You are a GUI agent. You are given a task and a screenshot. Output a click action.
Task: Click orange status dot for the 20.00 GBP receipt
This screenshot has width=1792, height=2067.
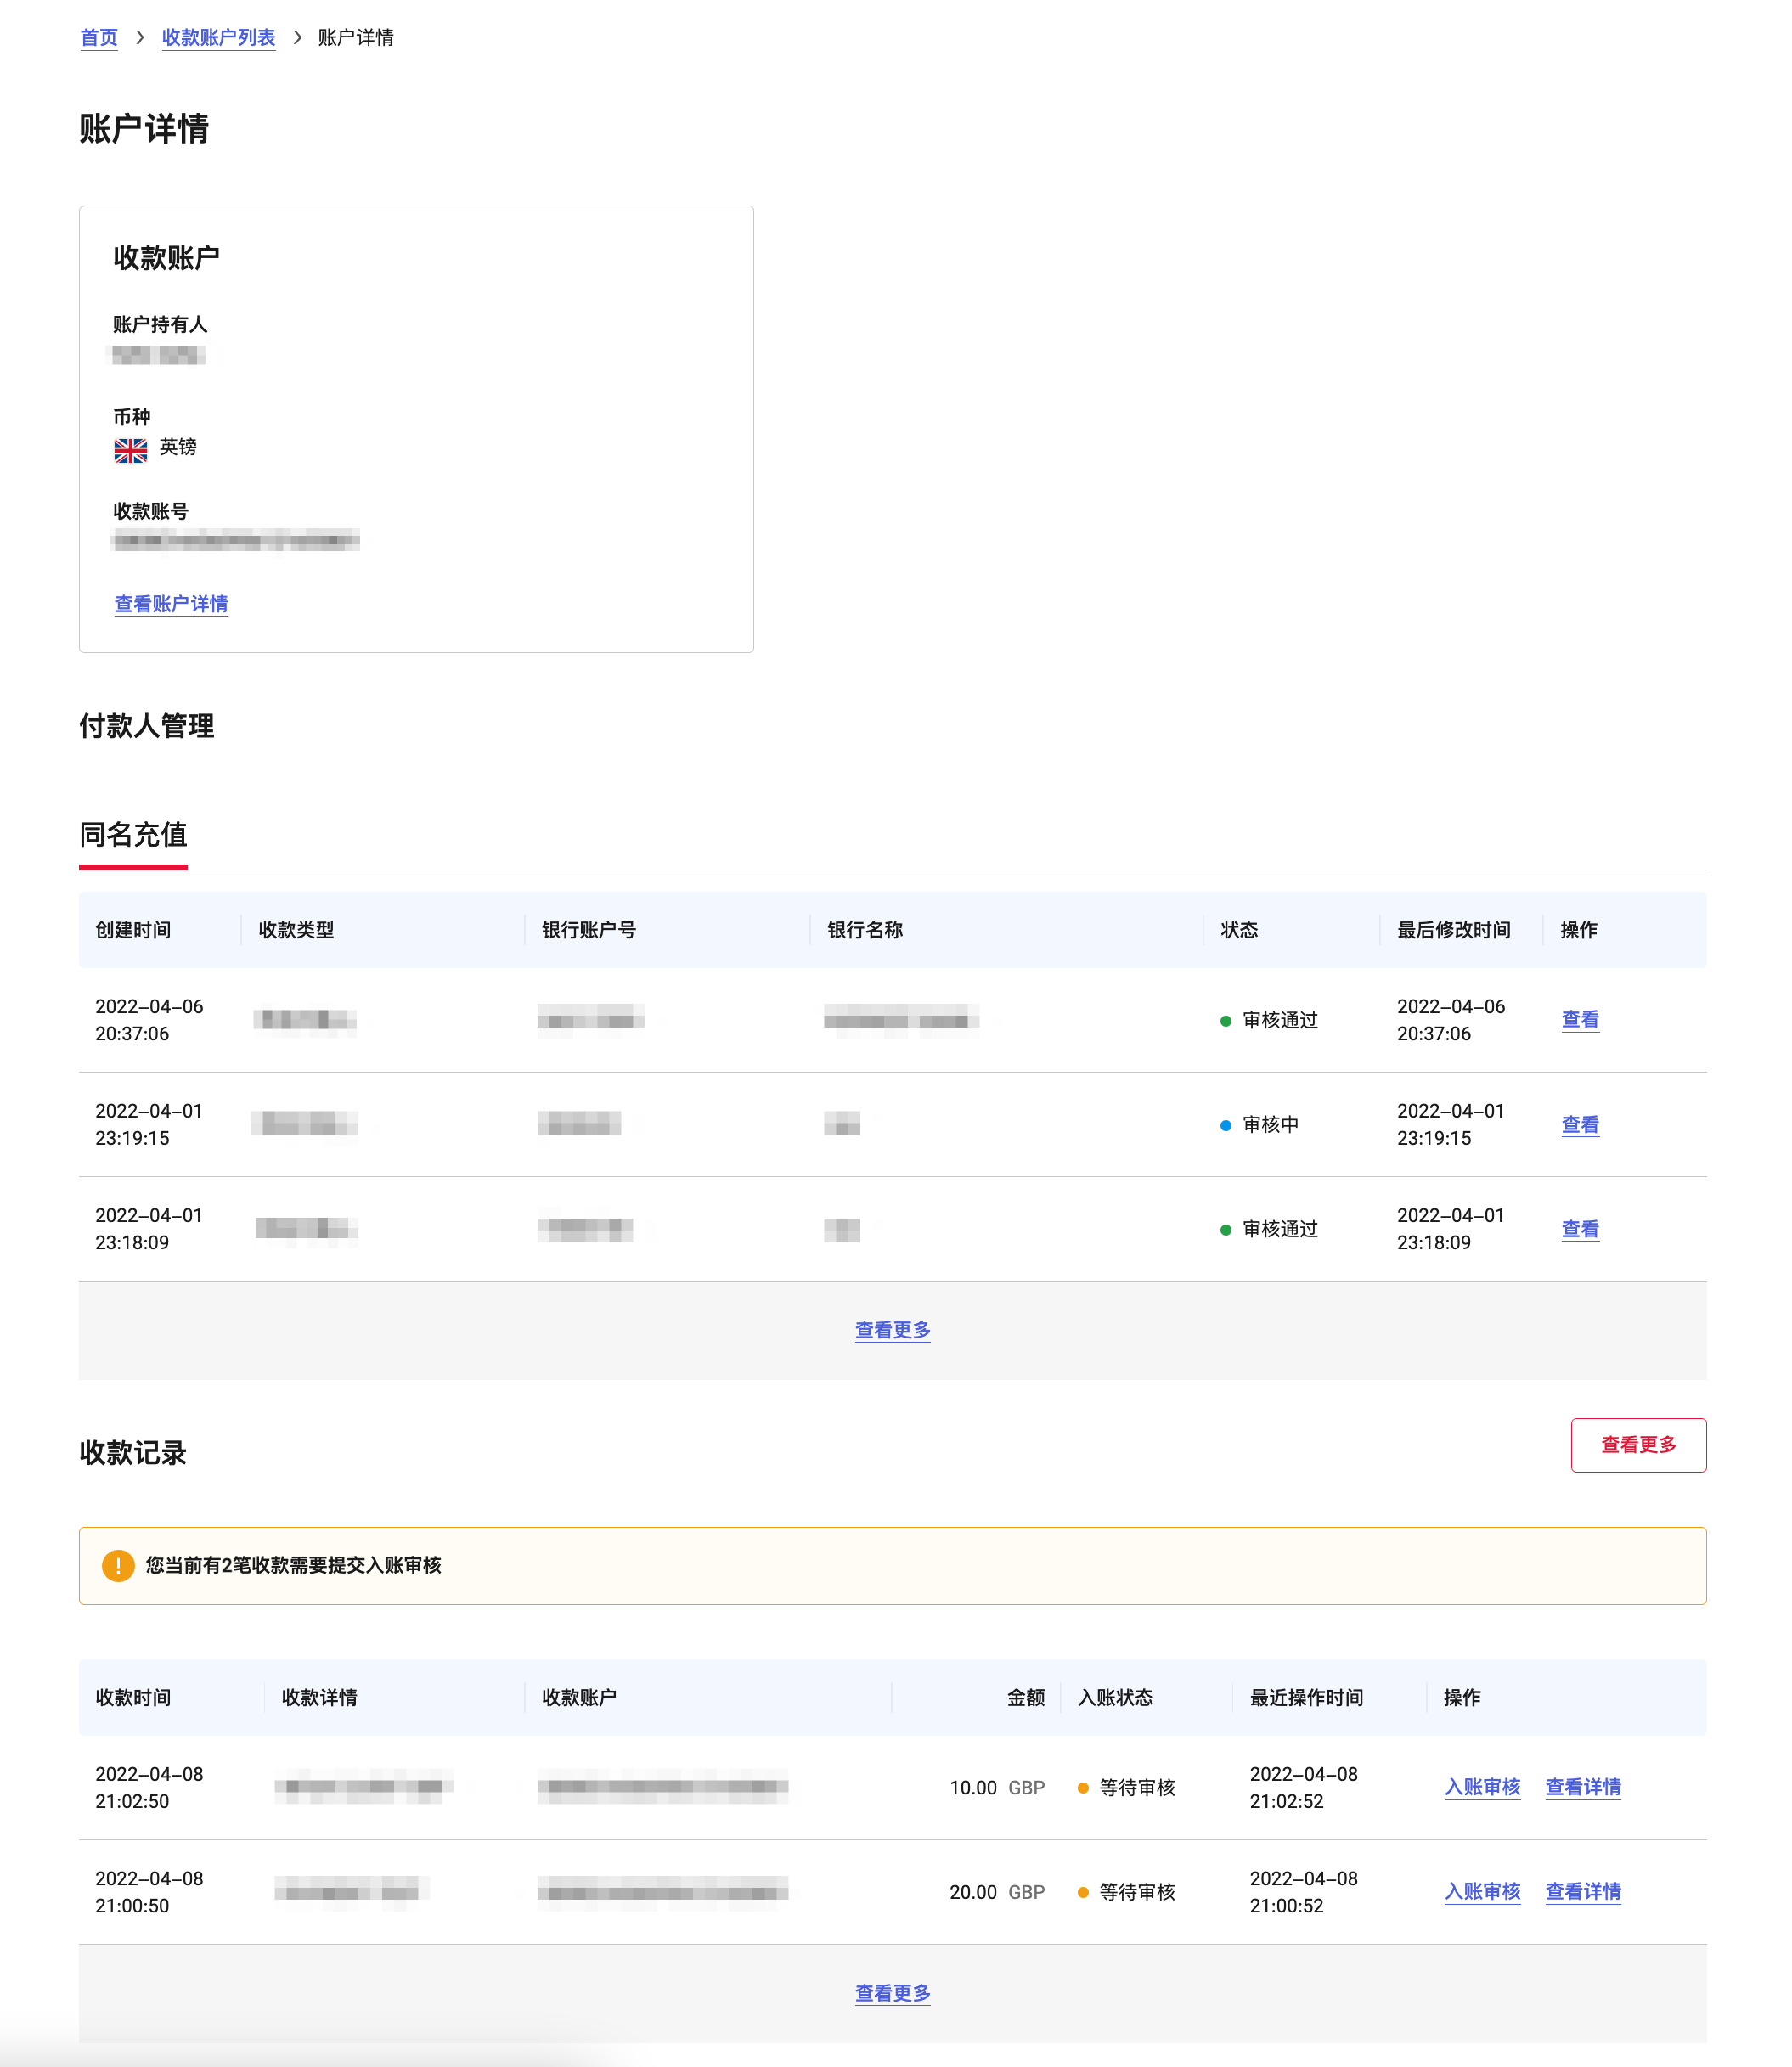pos(1083,1892)
